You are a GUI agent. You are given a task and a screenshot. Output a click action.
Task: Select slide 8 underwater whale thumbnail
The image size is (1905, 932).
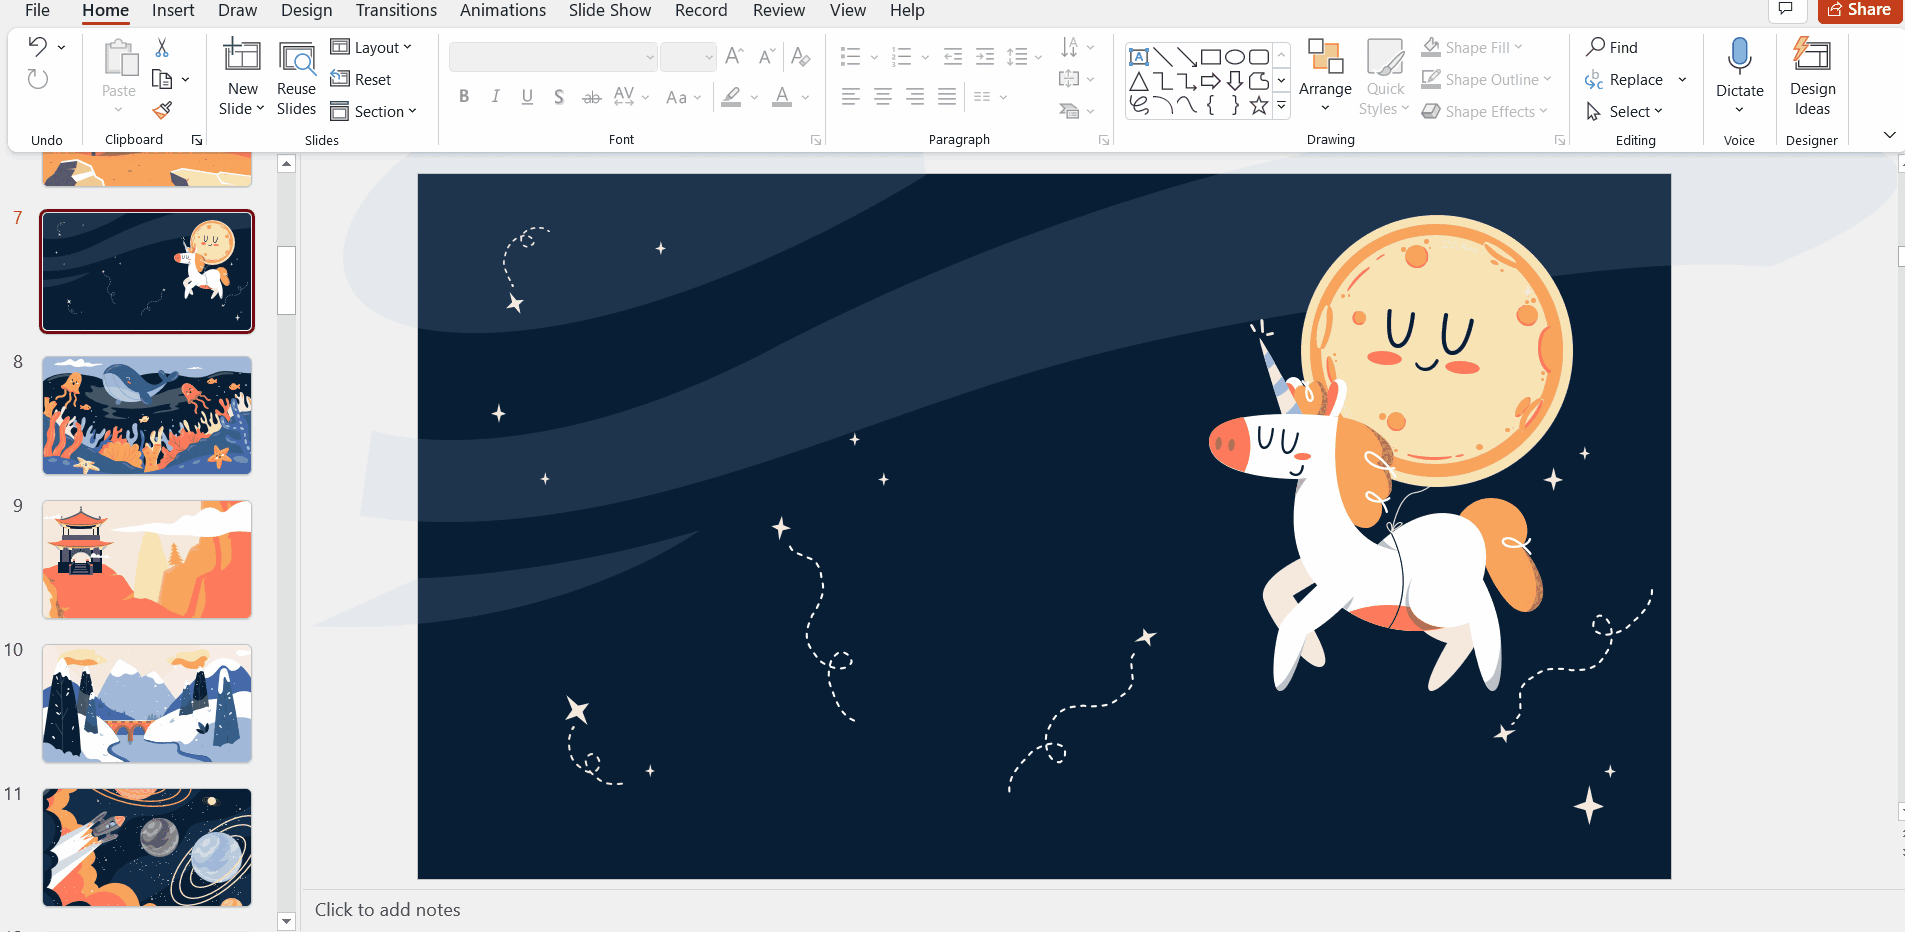[x=147, y=415]
